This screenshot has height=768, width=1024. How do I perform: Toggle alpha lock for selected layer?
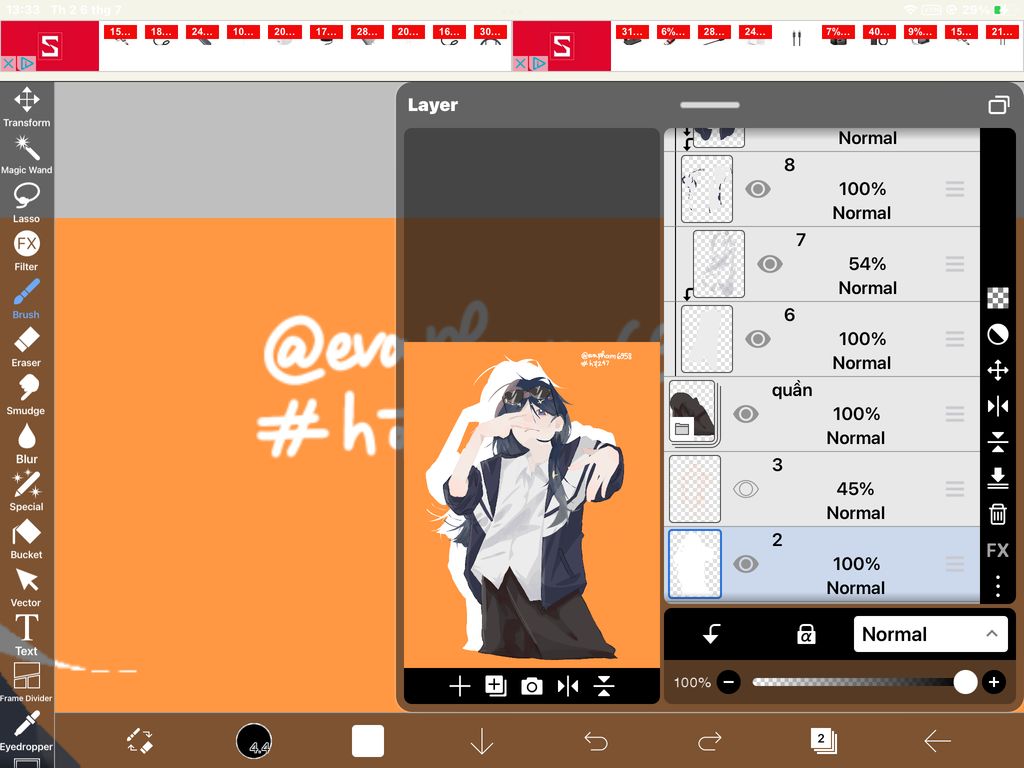[x=806, y=633]
